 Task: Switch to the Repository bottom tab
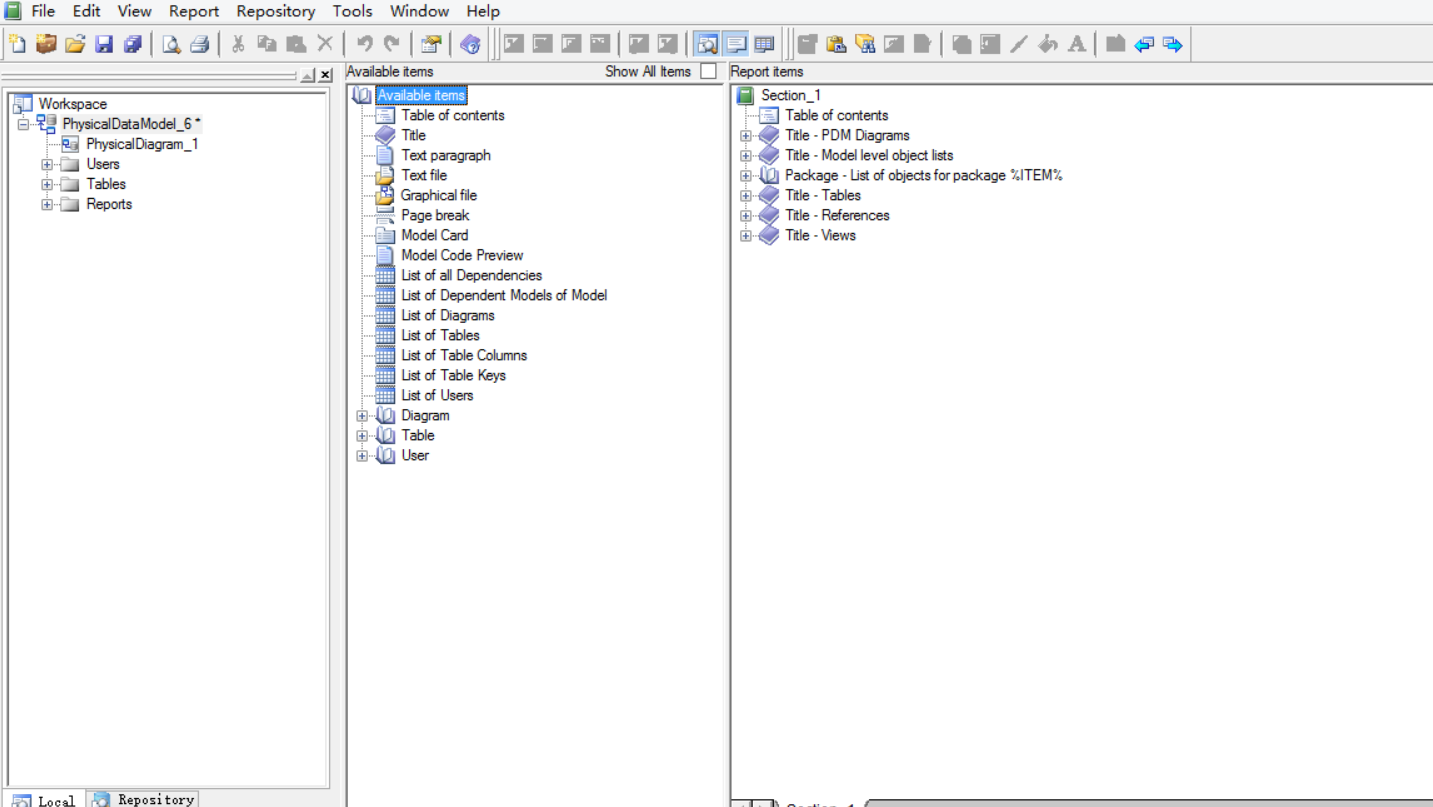pos(143,799)
